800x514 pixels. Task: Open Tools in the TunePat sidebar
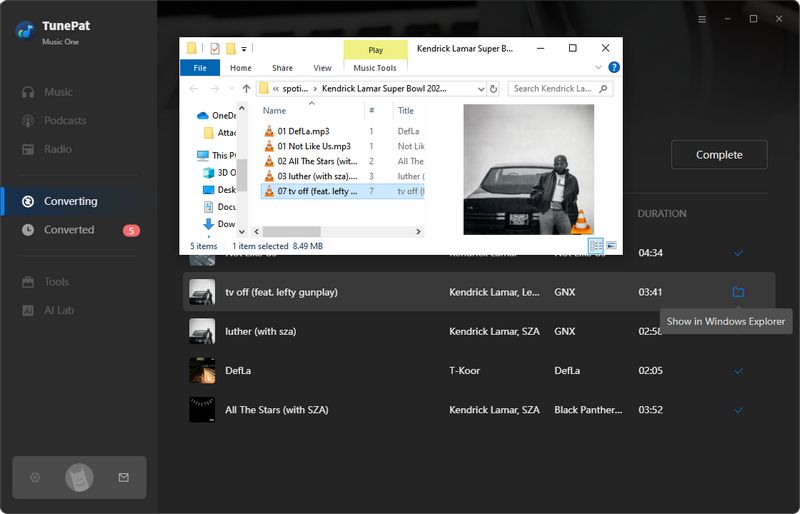click(x=56, y=282)
